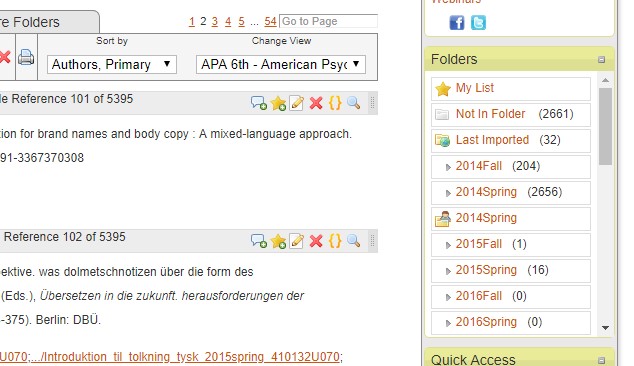The height and width of the screenshot is (366, 634).
Task: Expand the 2015Spring folder
Action: pos(448,271)
